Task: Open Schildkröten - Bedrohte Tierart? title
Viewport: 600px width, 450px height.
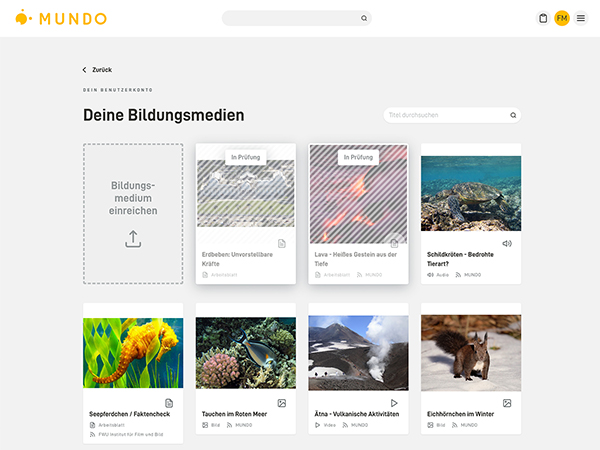Action: 460,259
